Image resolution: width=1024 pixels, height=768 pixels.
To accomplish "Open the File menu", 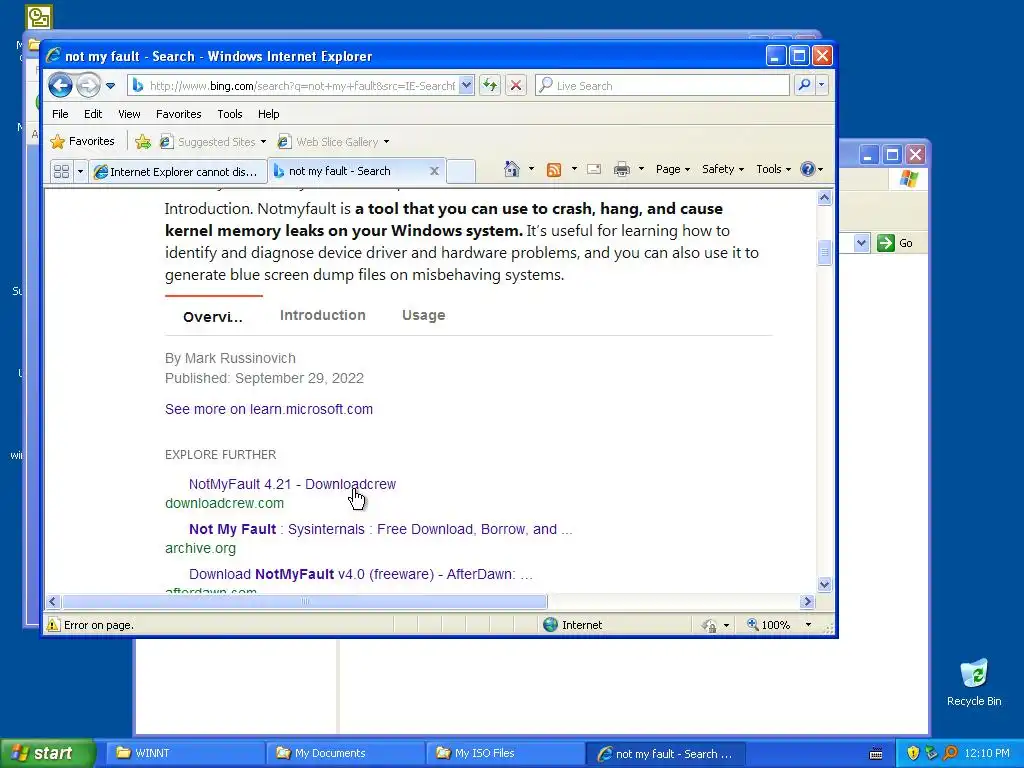I will click(x=60, y=114).
